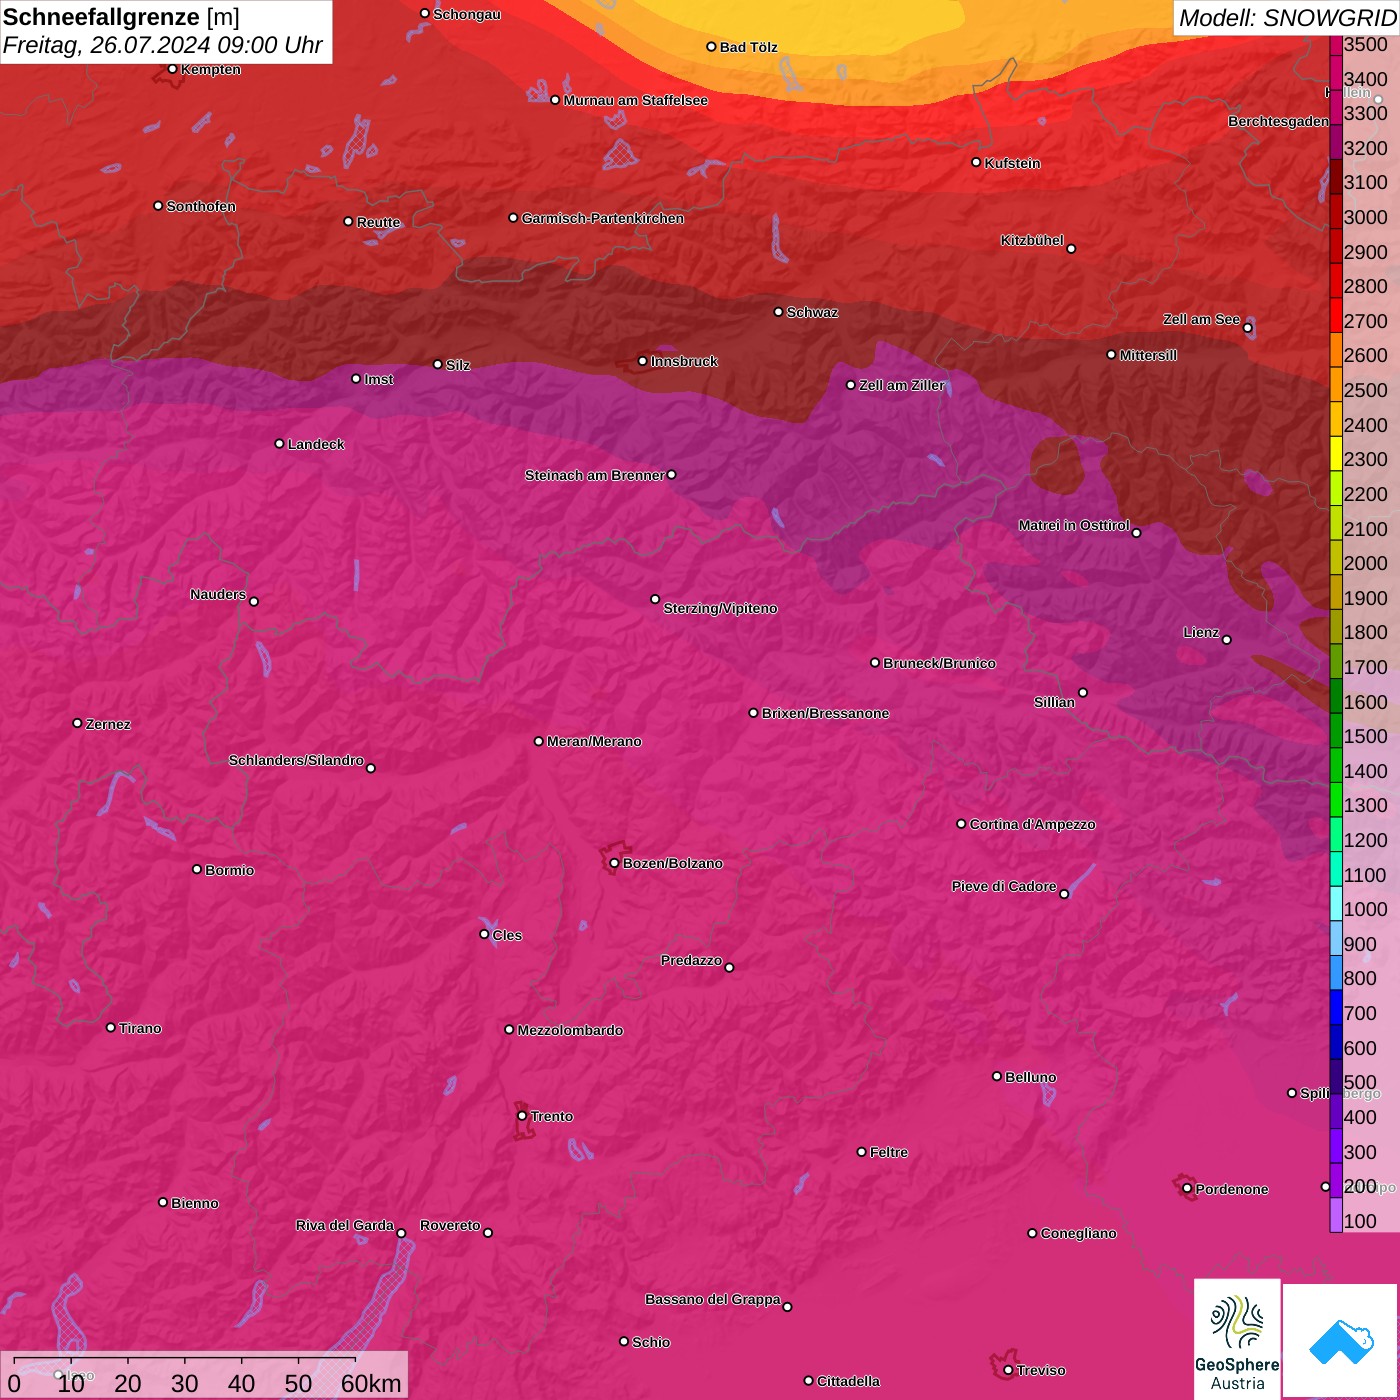This screenshot has height=1400, width=1400.
Task: Click the 'Sillian' label
Action: tap(1054, 702)
